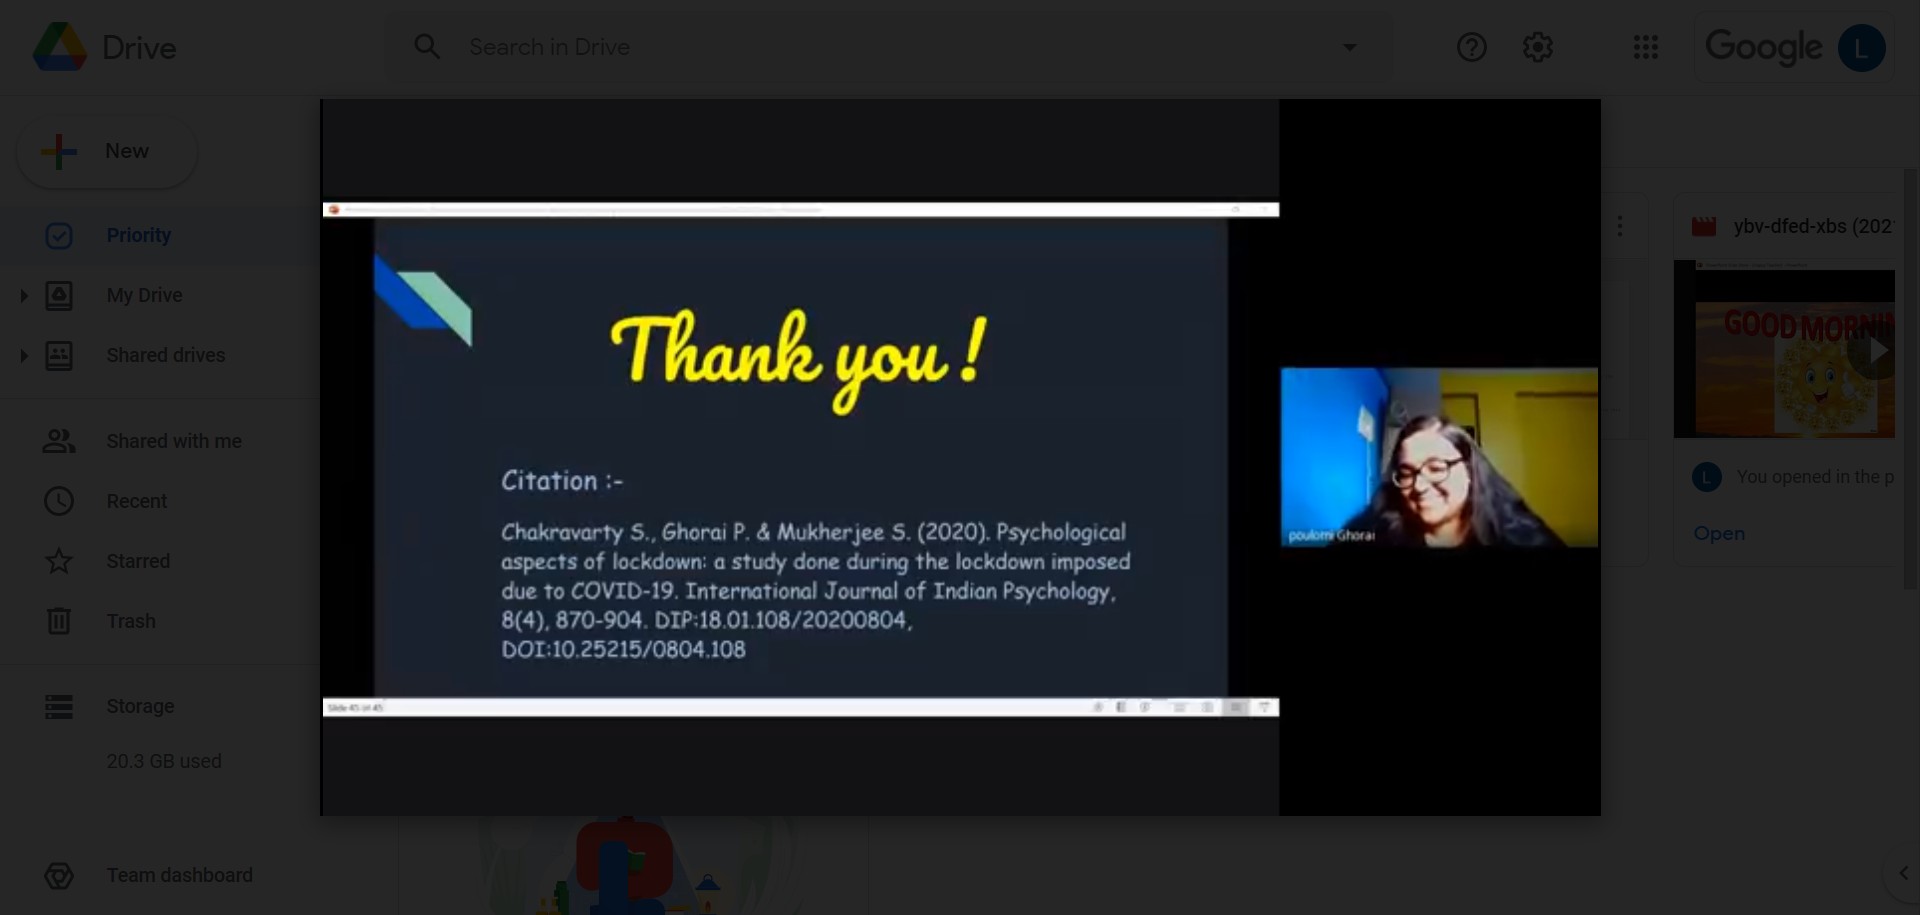1920x915 pixels.
Task: Open the Google apps grid
Action: 1645,47
